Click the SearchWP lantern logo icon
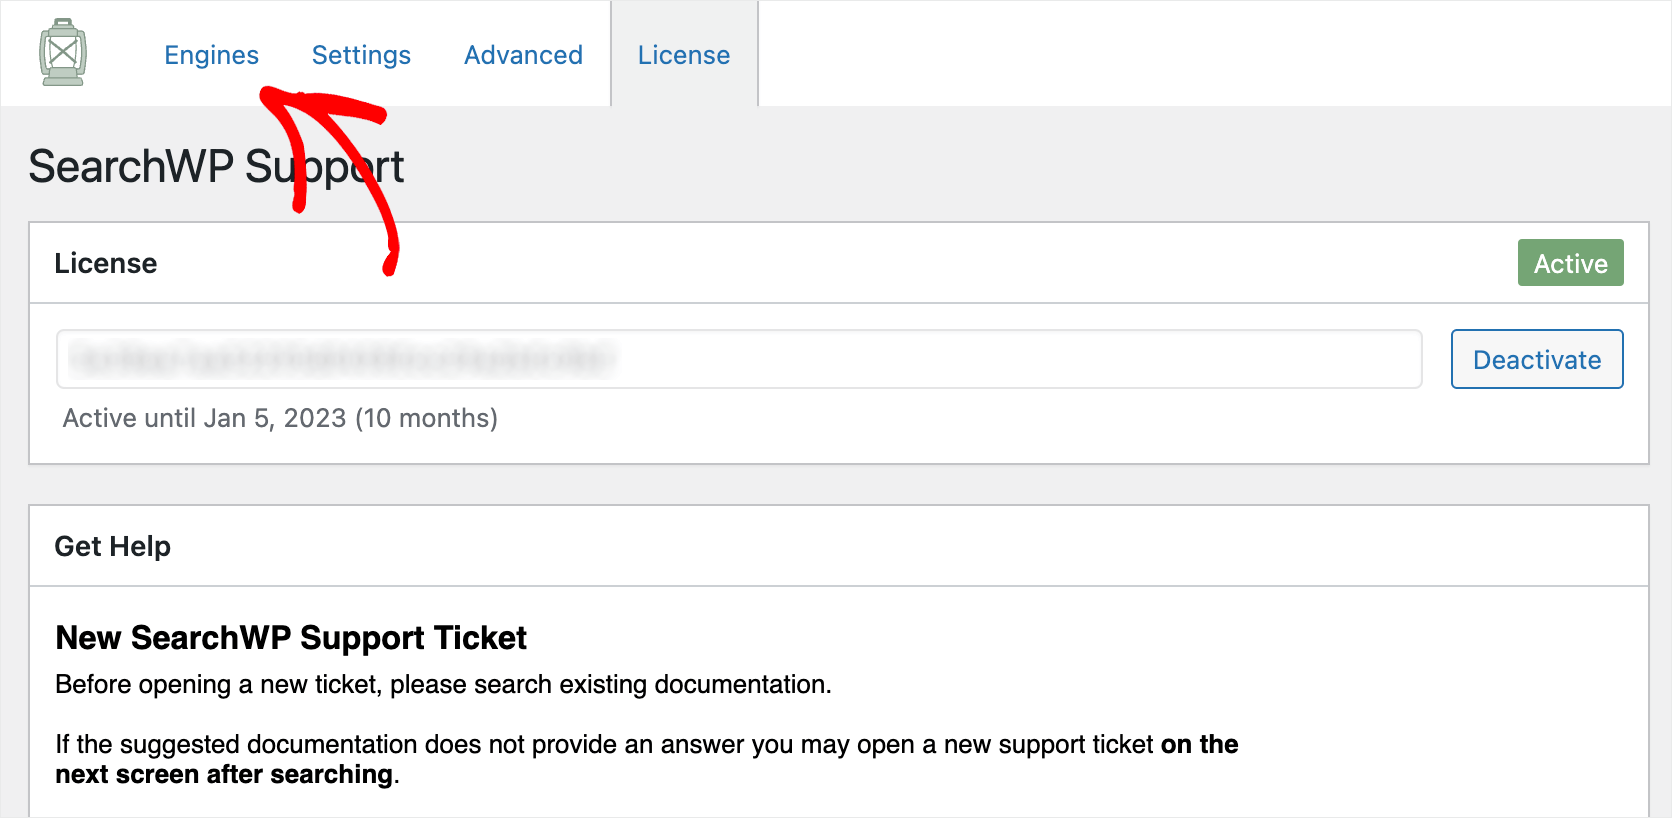The height and width of the screenshot is (818, 1672). click(x=63, y=52)
